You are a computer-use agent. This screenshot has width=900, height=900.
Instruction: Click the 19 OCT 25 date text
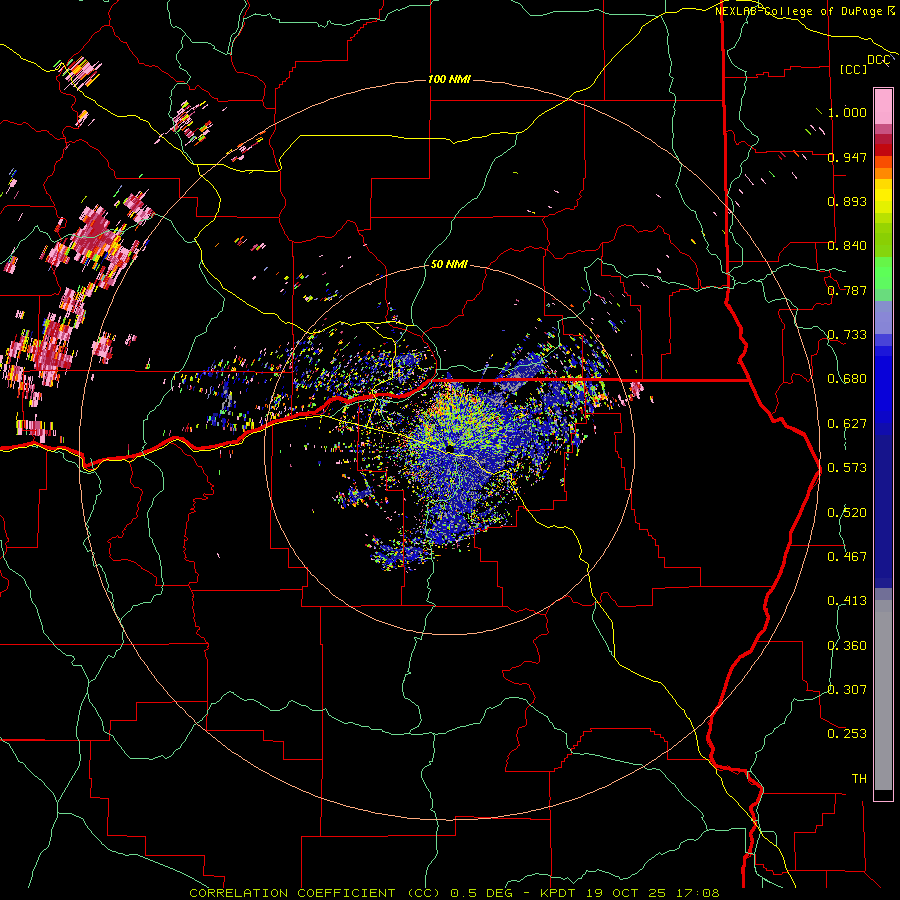pyautogui.click(x=626, y=893)
